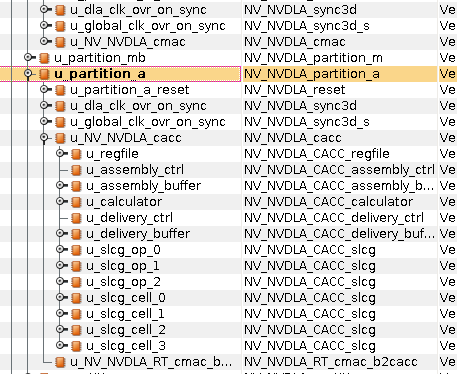Click the instance icon beside u_regfile

[76, 154]
